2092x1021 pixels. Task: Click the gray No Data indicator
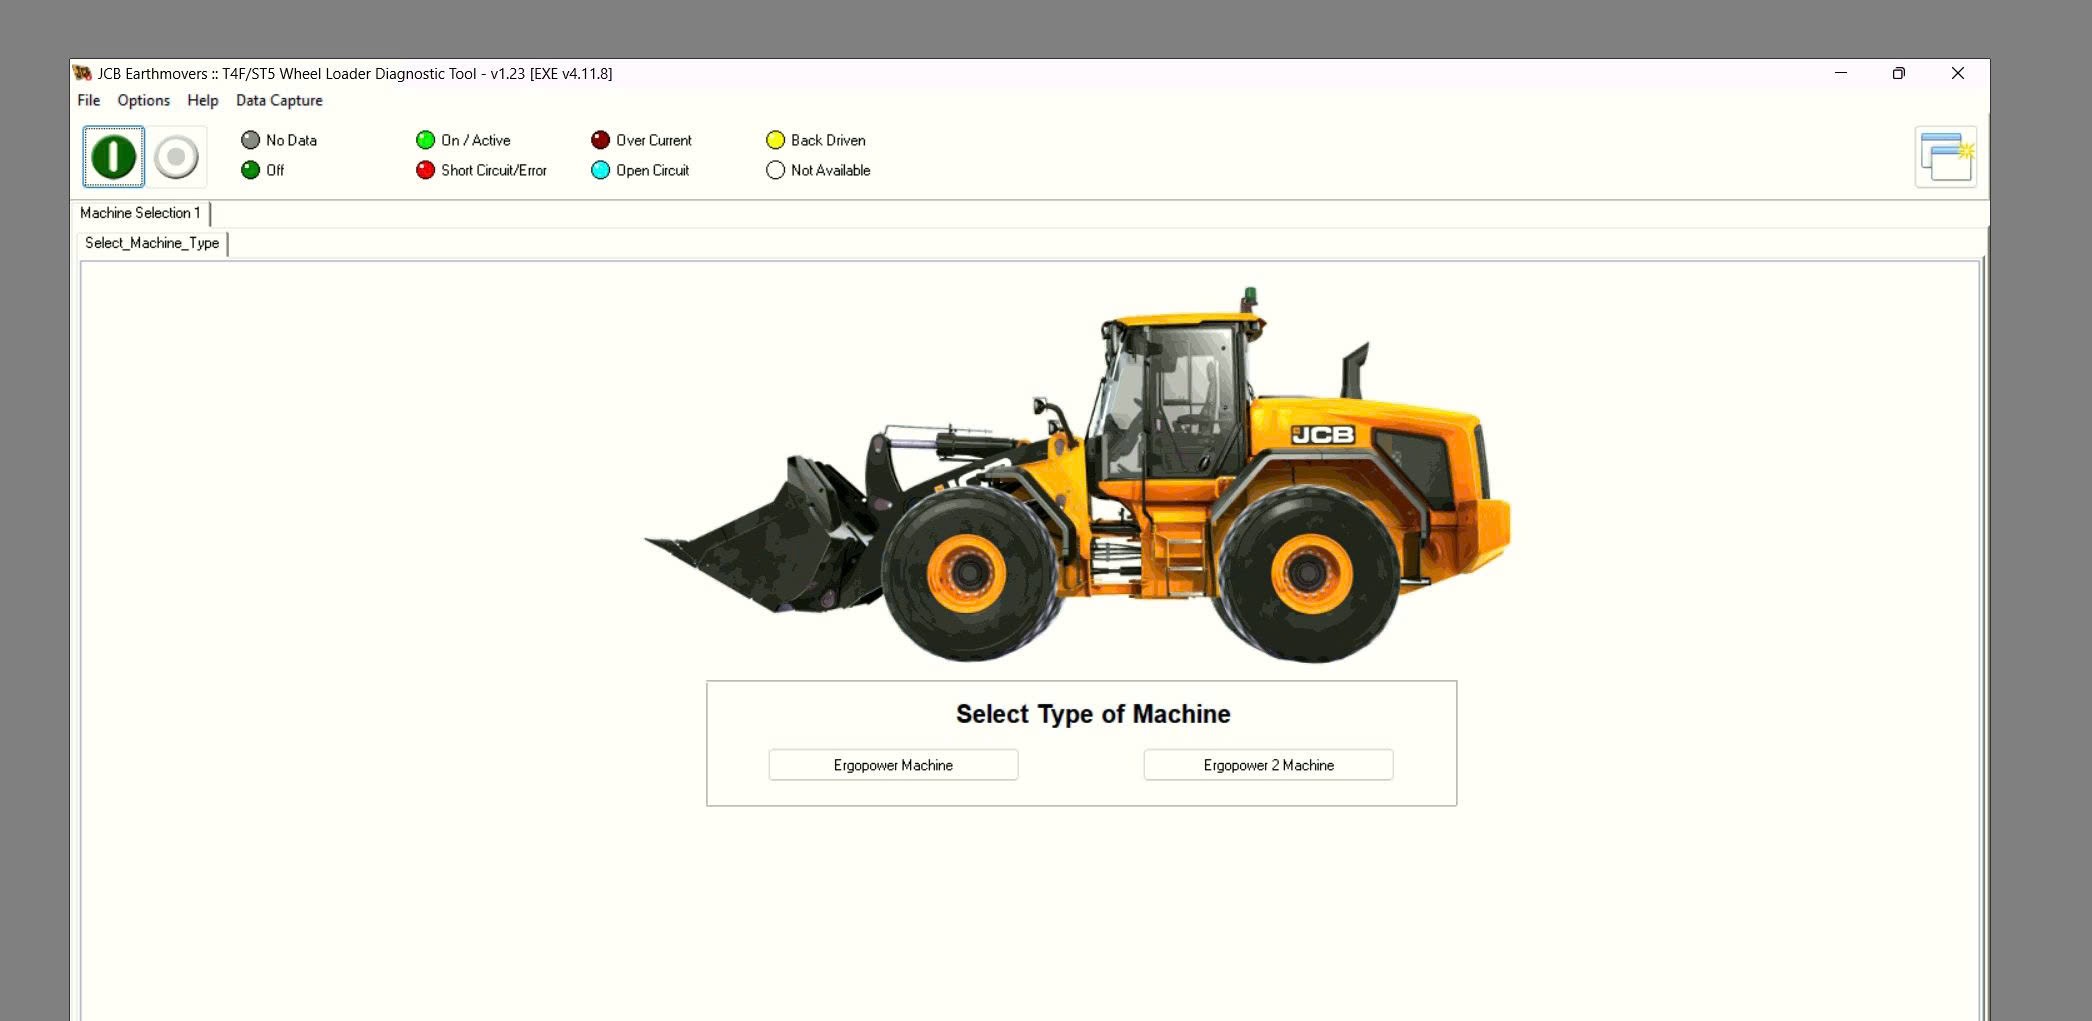point(249,140)
